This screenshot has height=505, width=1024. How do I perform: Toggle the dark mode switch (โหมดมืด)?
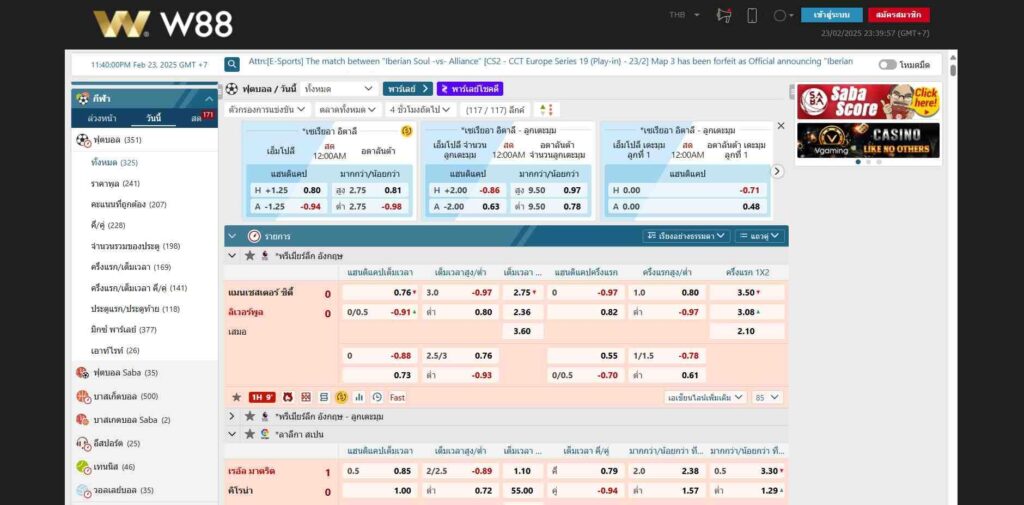[888, 64]
